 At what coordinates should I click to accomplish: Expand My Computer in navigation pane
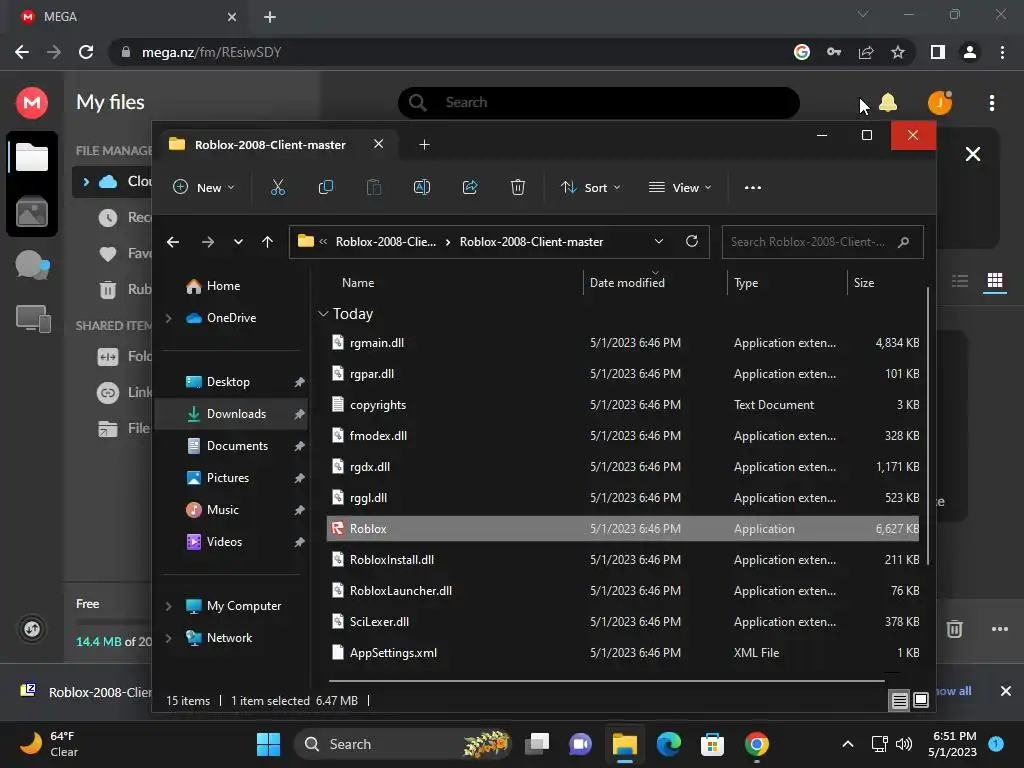coord(168,606)
